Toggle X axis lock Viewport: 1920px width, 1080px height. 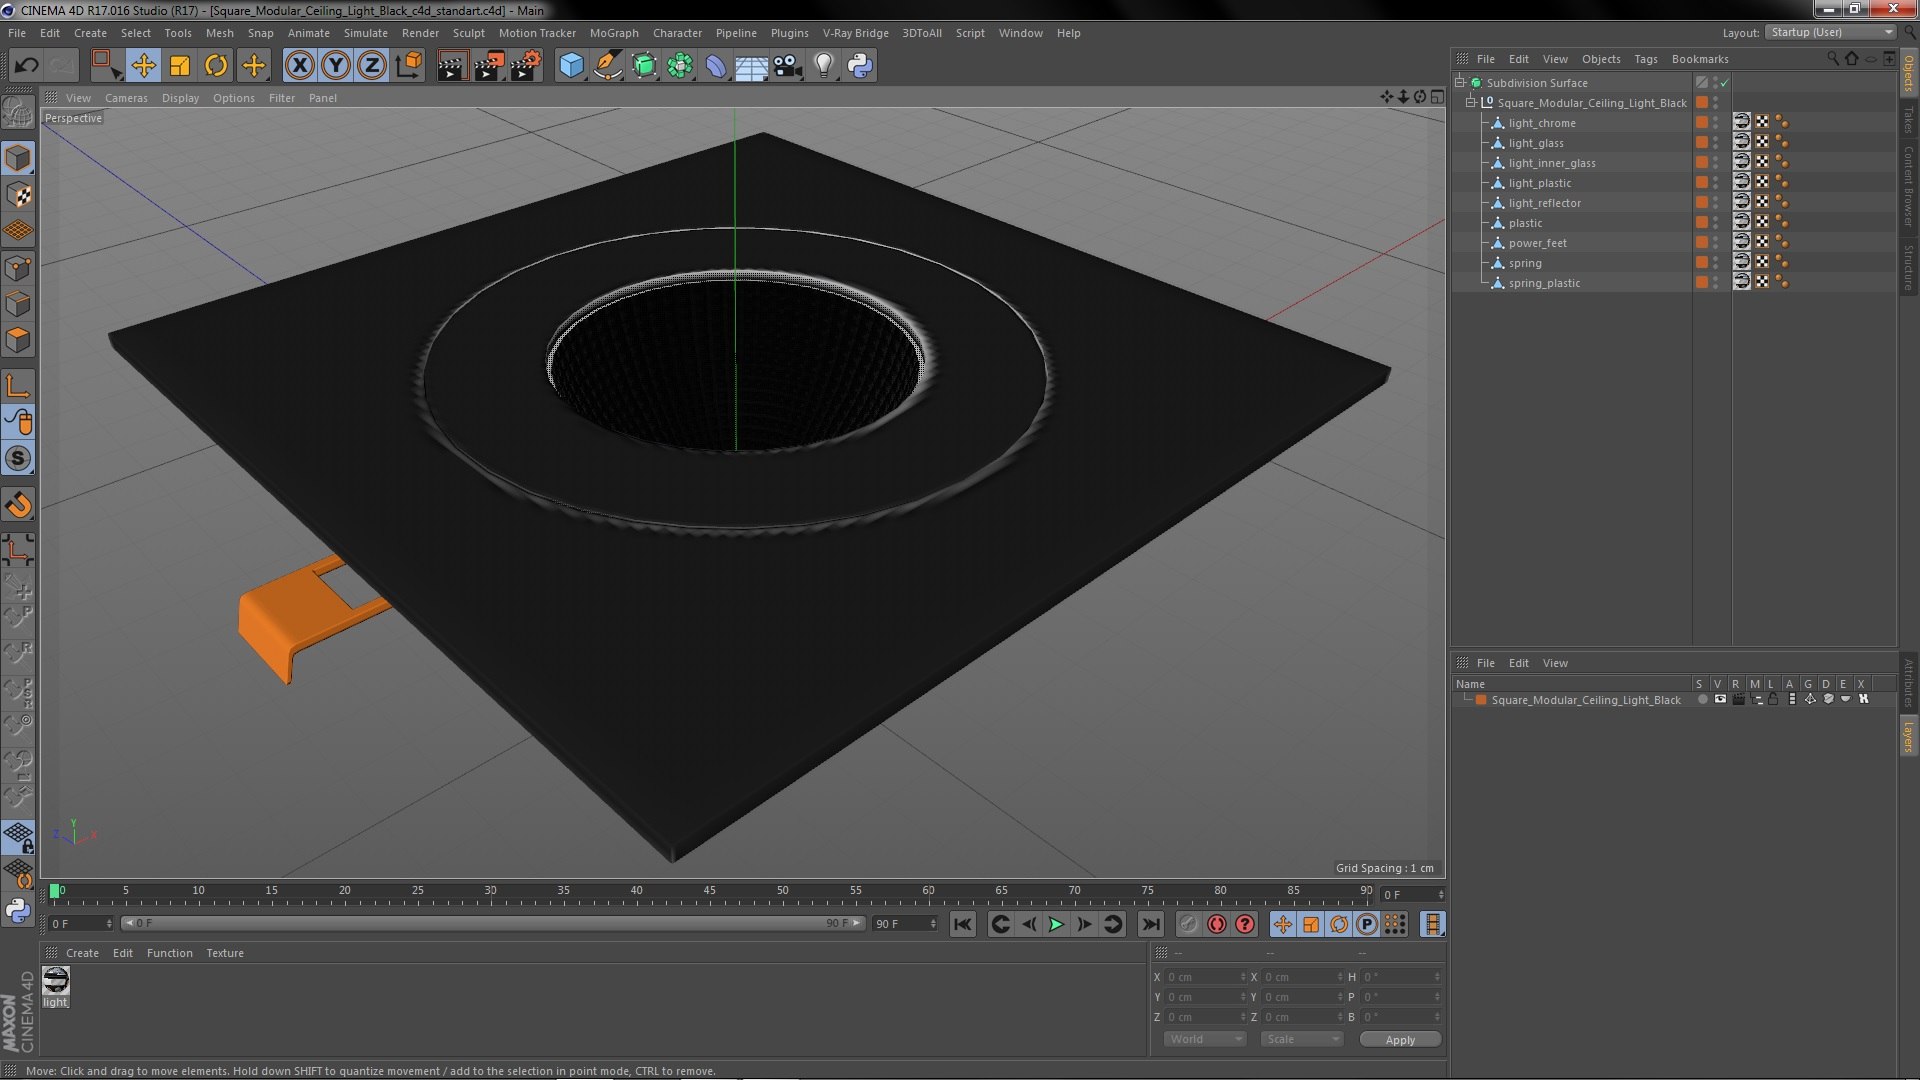[299, 66]
